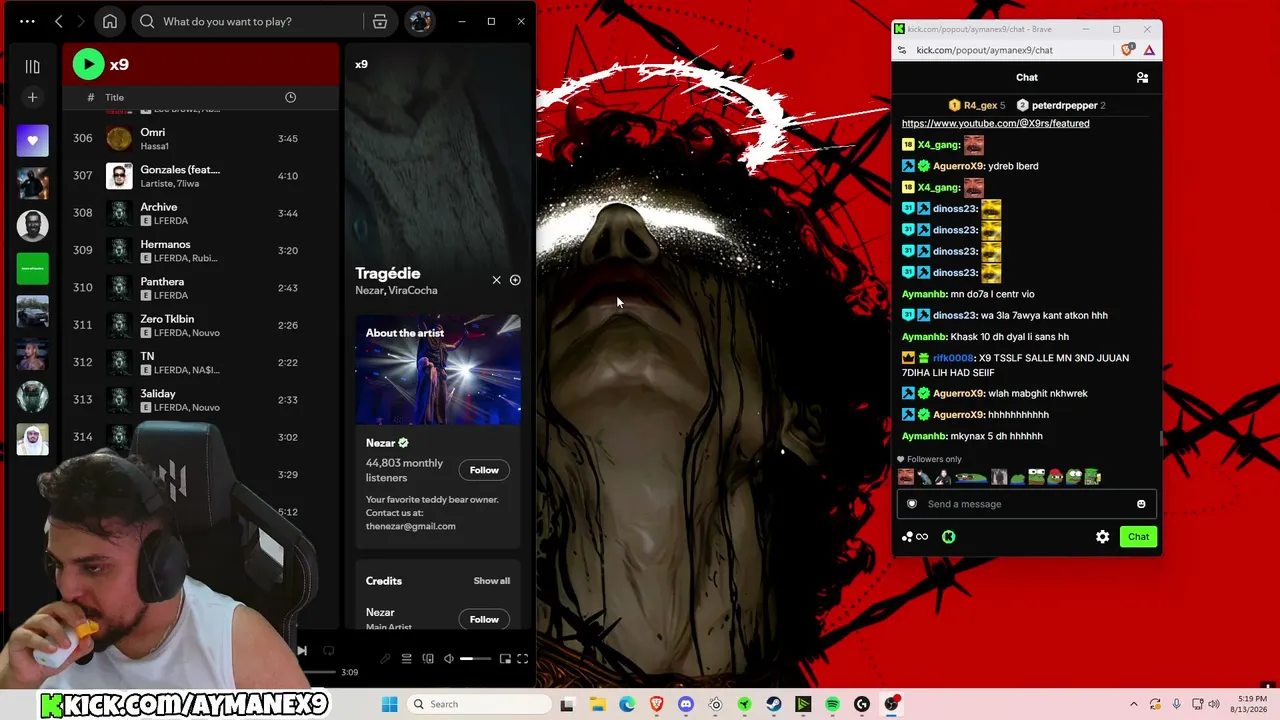Open Connect to a device picker
This screenshot has width=1280, height=720.
coord(428,659)
